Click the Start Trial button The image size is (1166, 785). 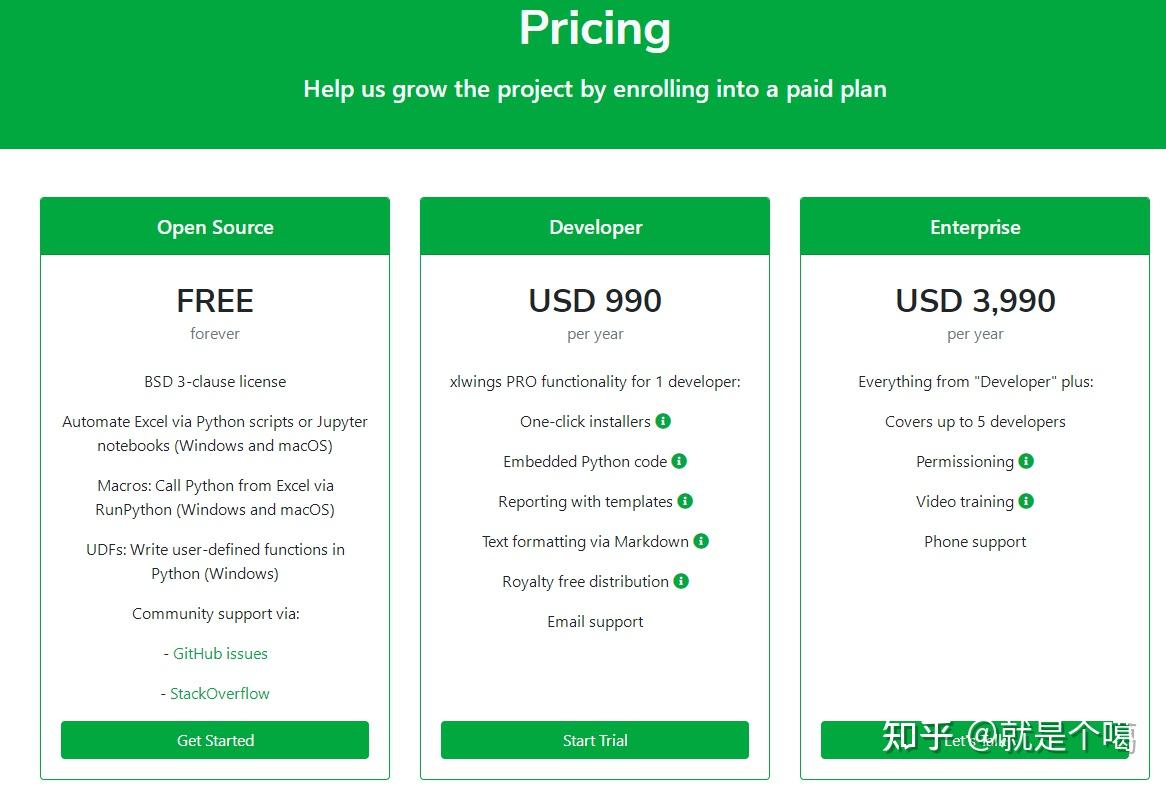click(595, 740)
